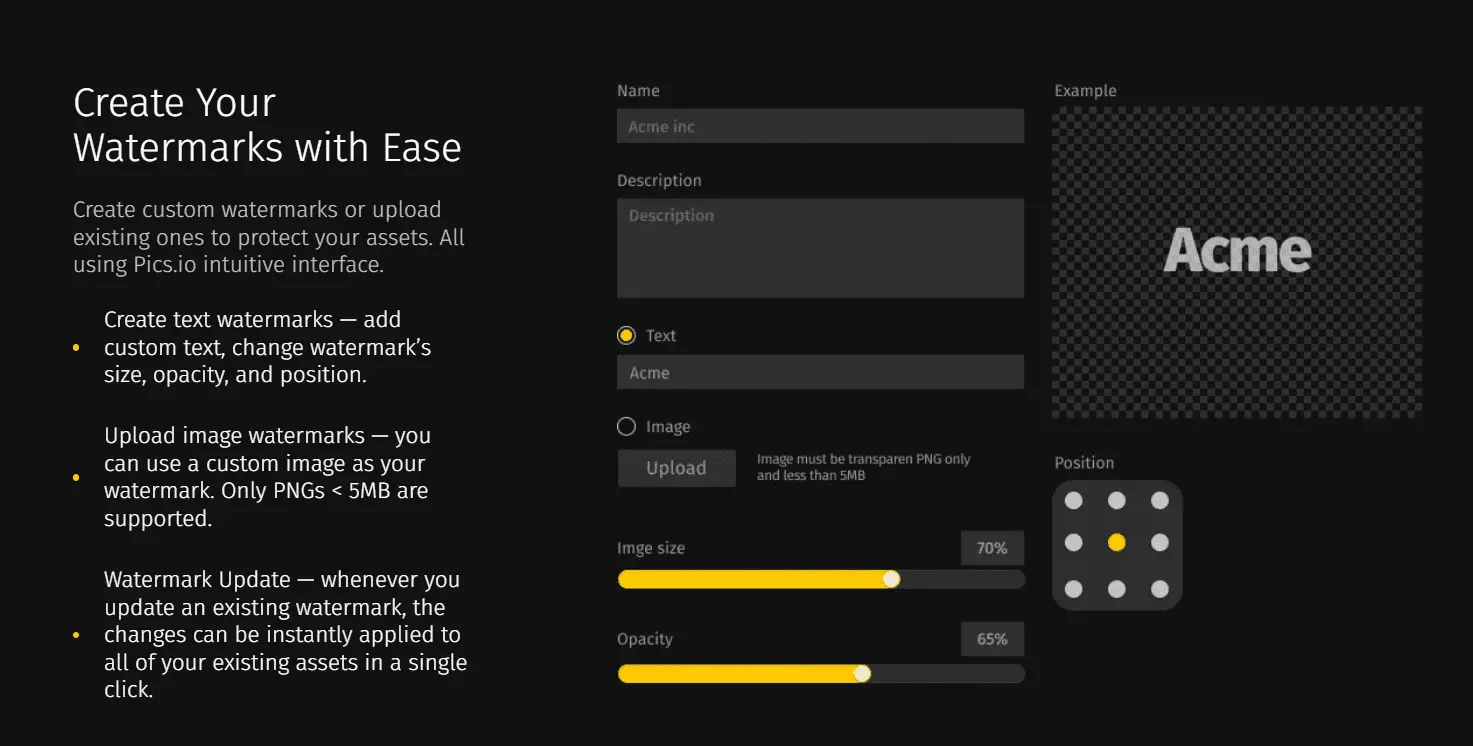The width and height of the screenshot is (1473, 746).
Task: Focus the Name input field
Action: pyautogui.click(x=820, y=127)
